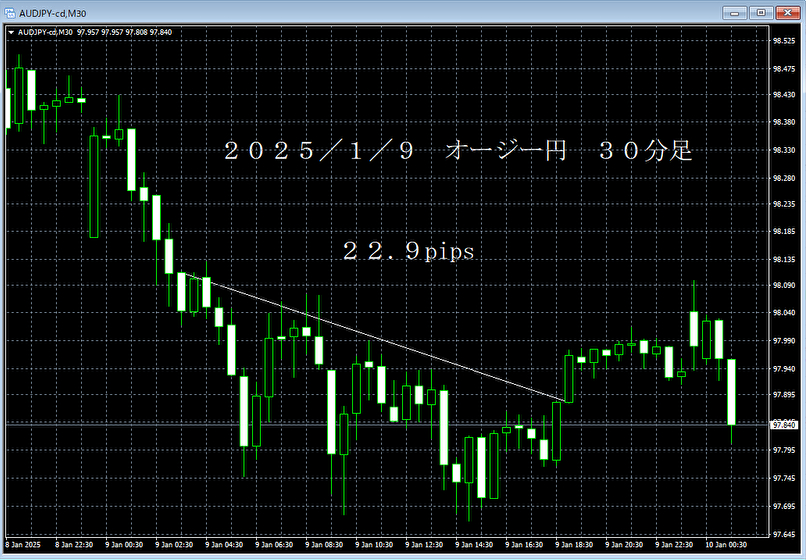Select the '22.9pips' text label
Image resolution: width=806 pixels, height=560 pixels.
(408, 253)
